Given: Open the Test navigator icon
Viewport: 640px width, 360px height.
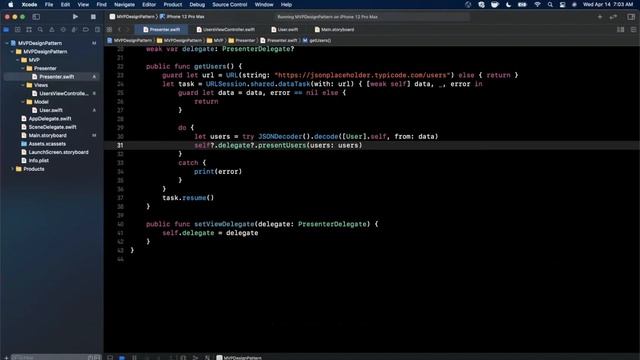Looking at the screenshot, I should coord(63,29).
